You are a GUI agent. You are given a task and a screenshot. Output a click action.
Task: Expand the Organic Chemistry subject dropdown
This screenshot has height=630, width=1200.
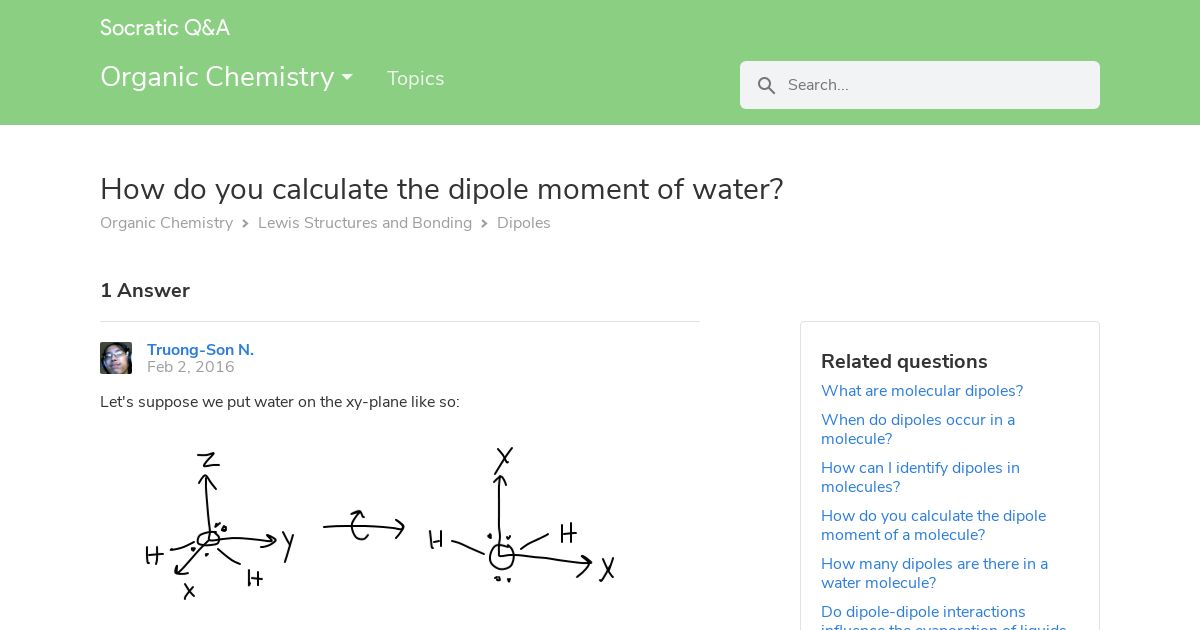tap(227, 77)
